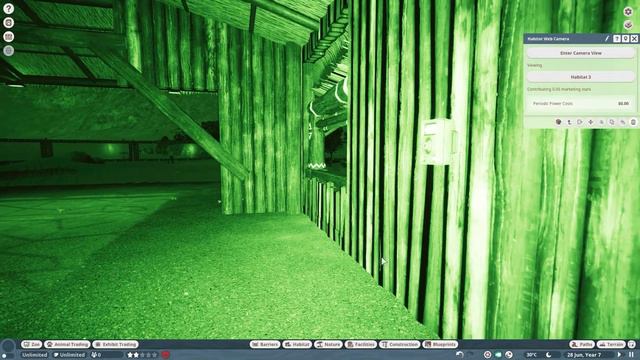Viewport: 640px width, 360px height.
Task: Click the small icon right of Terrain
Action: (632, 344)
